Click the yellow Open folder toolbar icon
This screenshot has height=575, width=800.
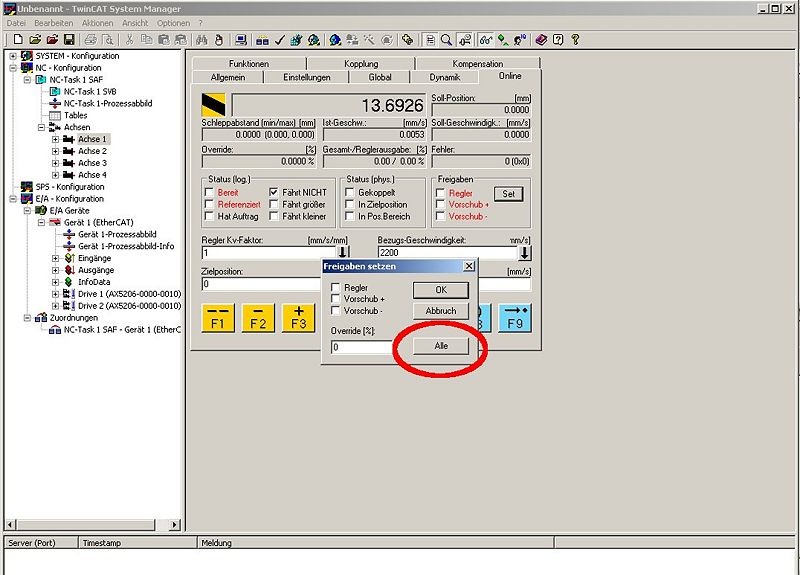35,39
